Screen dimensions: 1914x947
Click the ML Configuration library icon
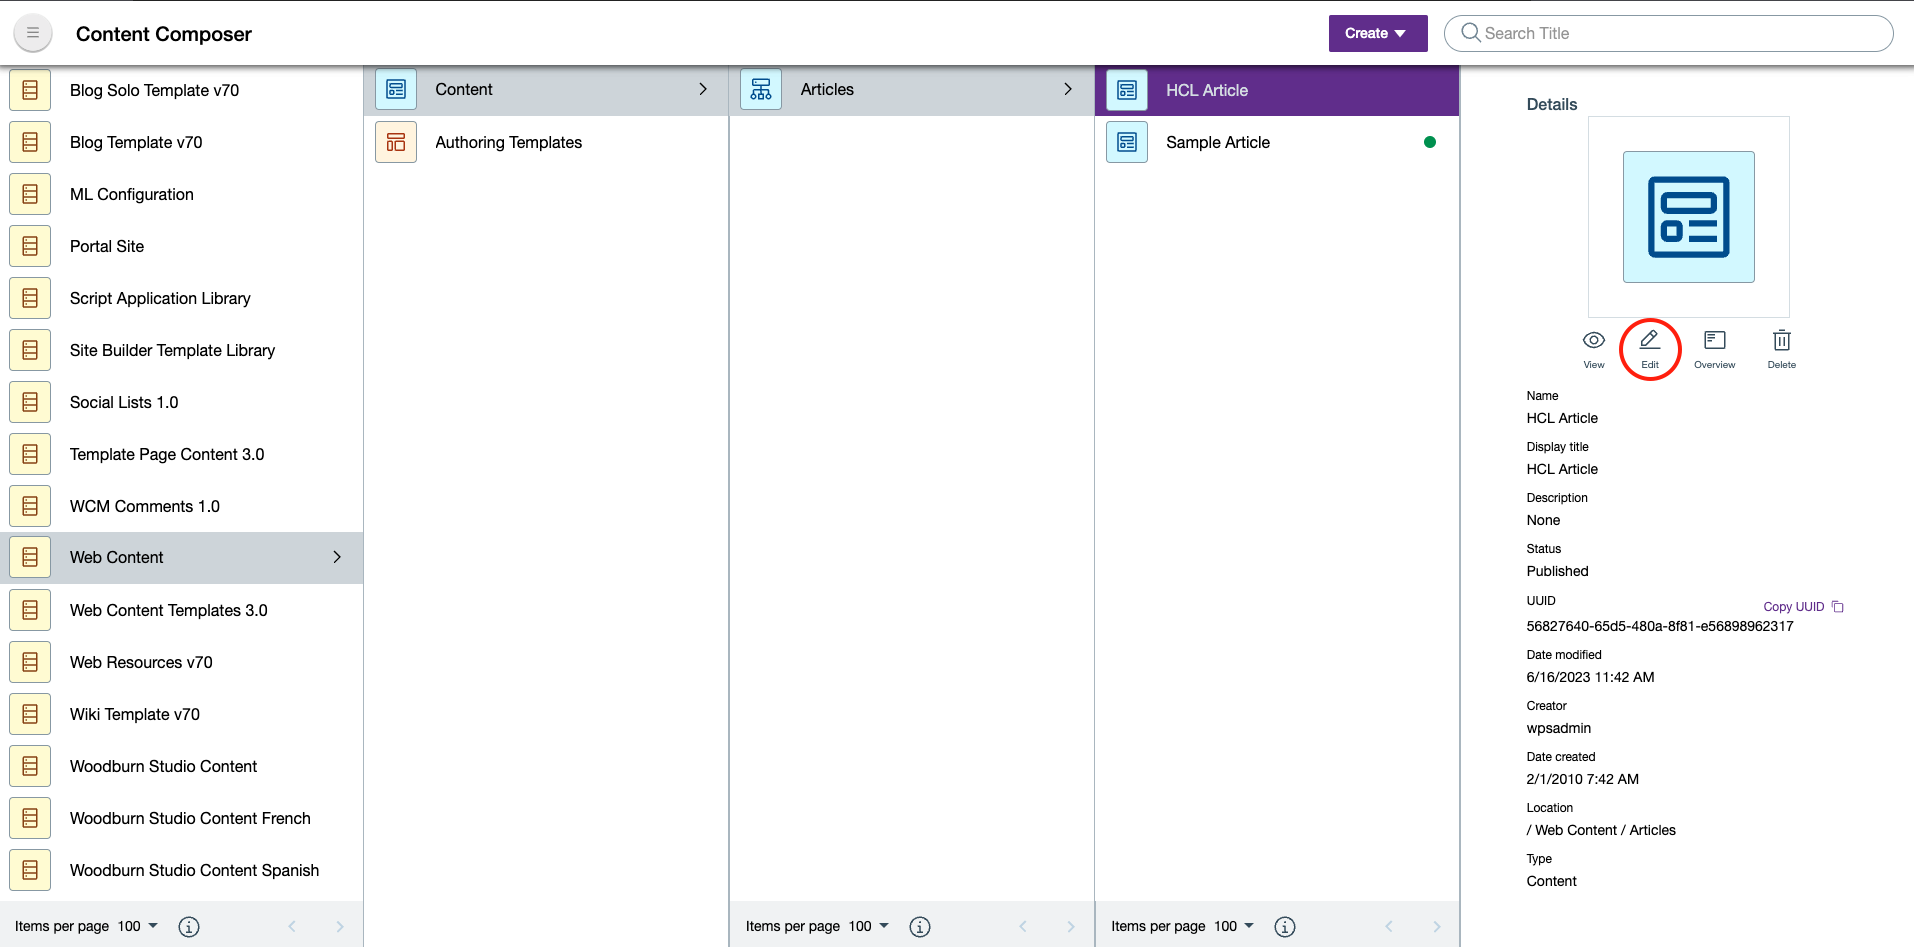click(x=30, y=194)
